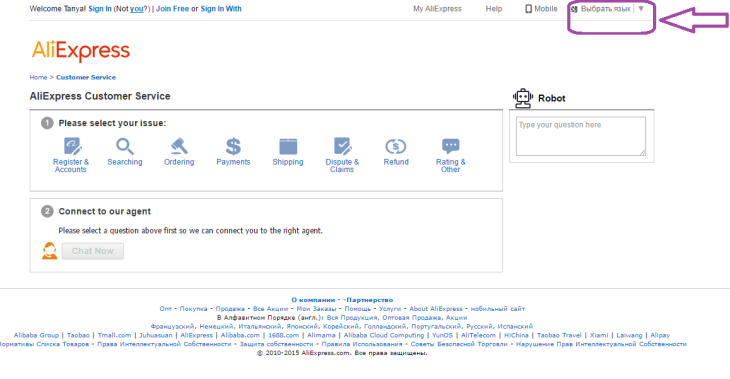Click the orange agent avatar icon
This screenshot has height=379, width=730.
click(49, 251)
